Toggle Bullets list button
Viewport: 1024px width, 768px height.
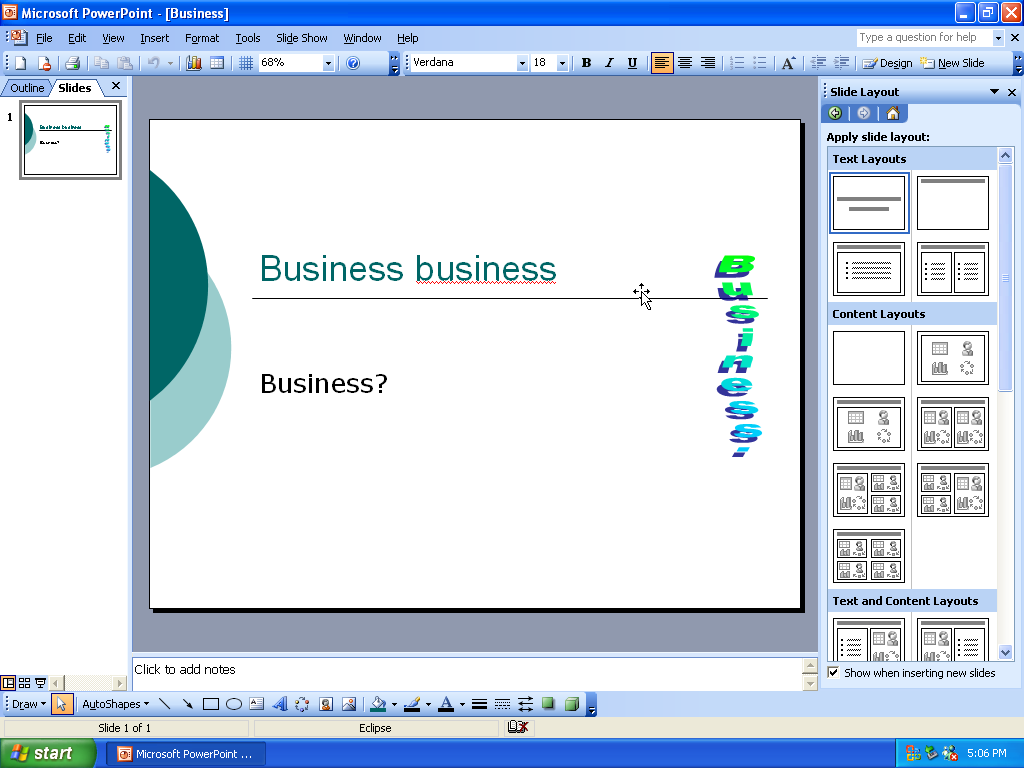click(760, 63)
